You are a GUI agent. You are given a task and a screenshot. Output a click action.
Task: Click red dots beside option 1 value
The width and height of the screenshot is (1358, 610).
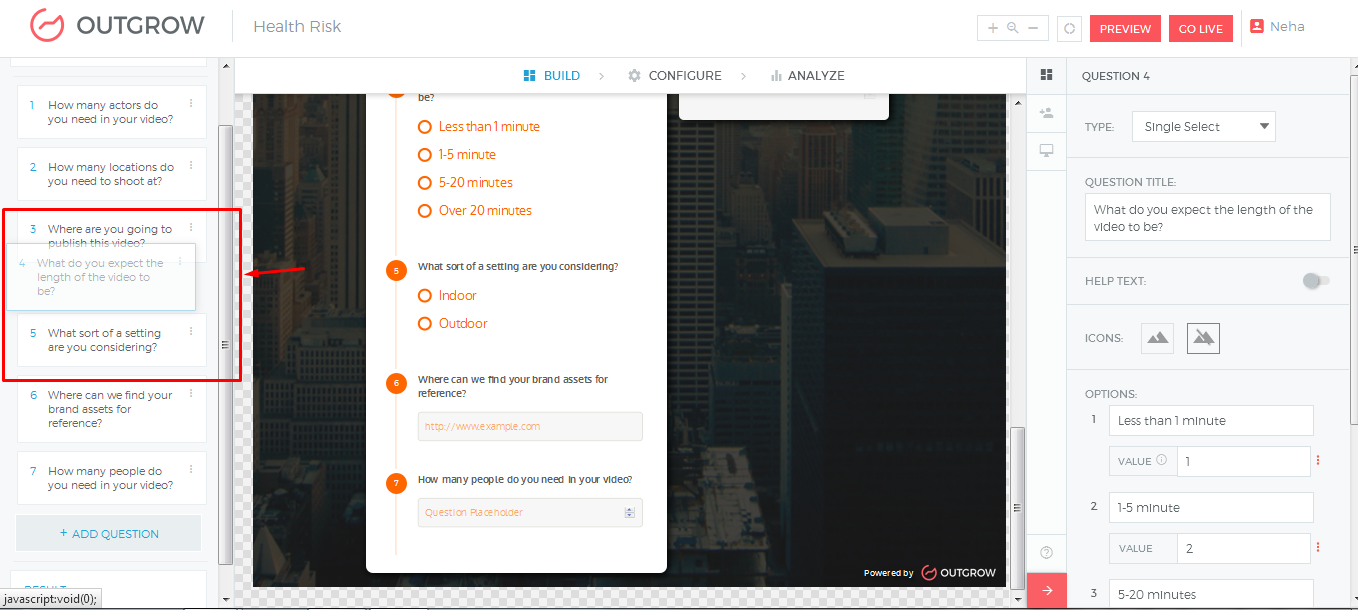point(1318,461)
